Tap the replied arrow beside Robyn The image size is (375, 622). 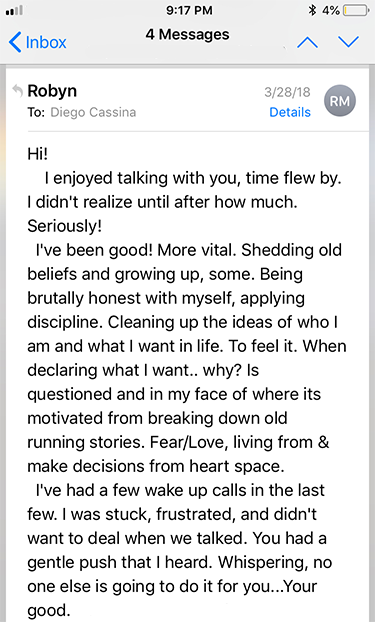[x=17, y=91]
